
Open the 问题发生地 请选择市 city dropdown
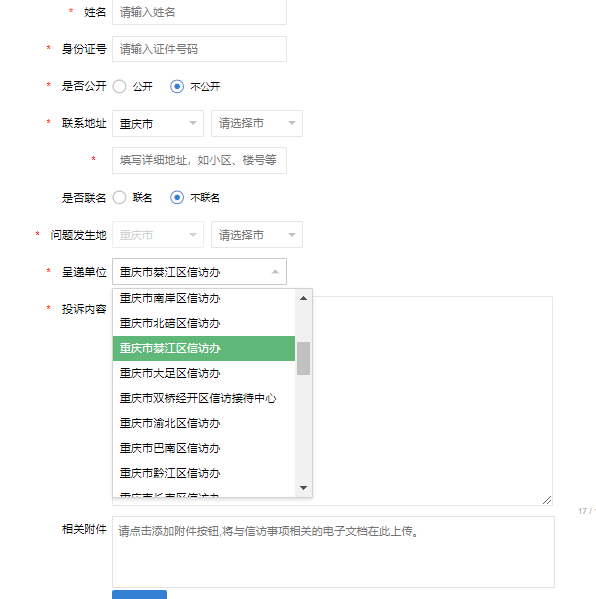tap(257, 235)
